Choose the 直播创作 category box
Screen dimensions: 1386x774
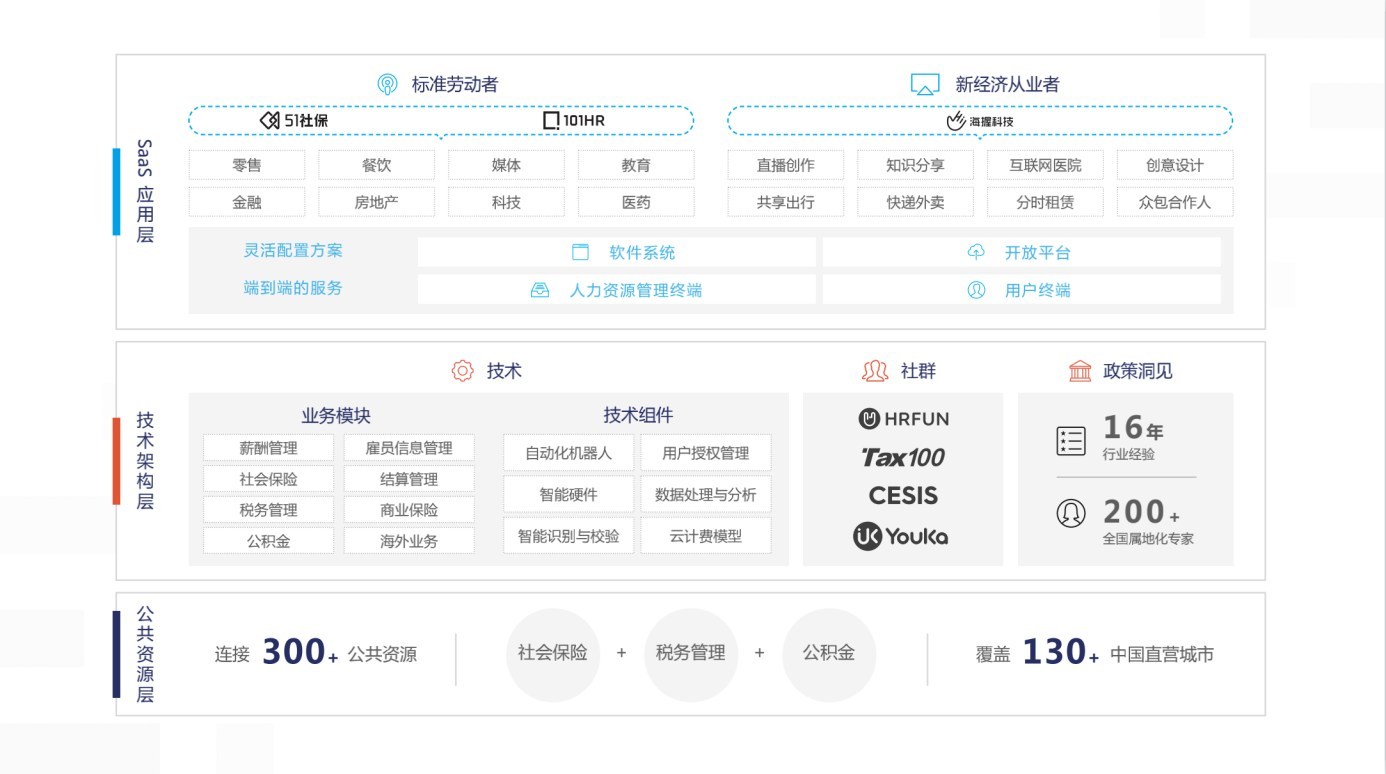785,165
